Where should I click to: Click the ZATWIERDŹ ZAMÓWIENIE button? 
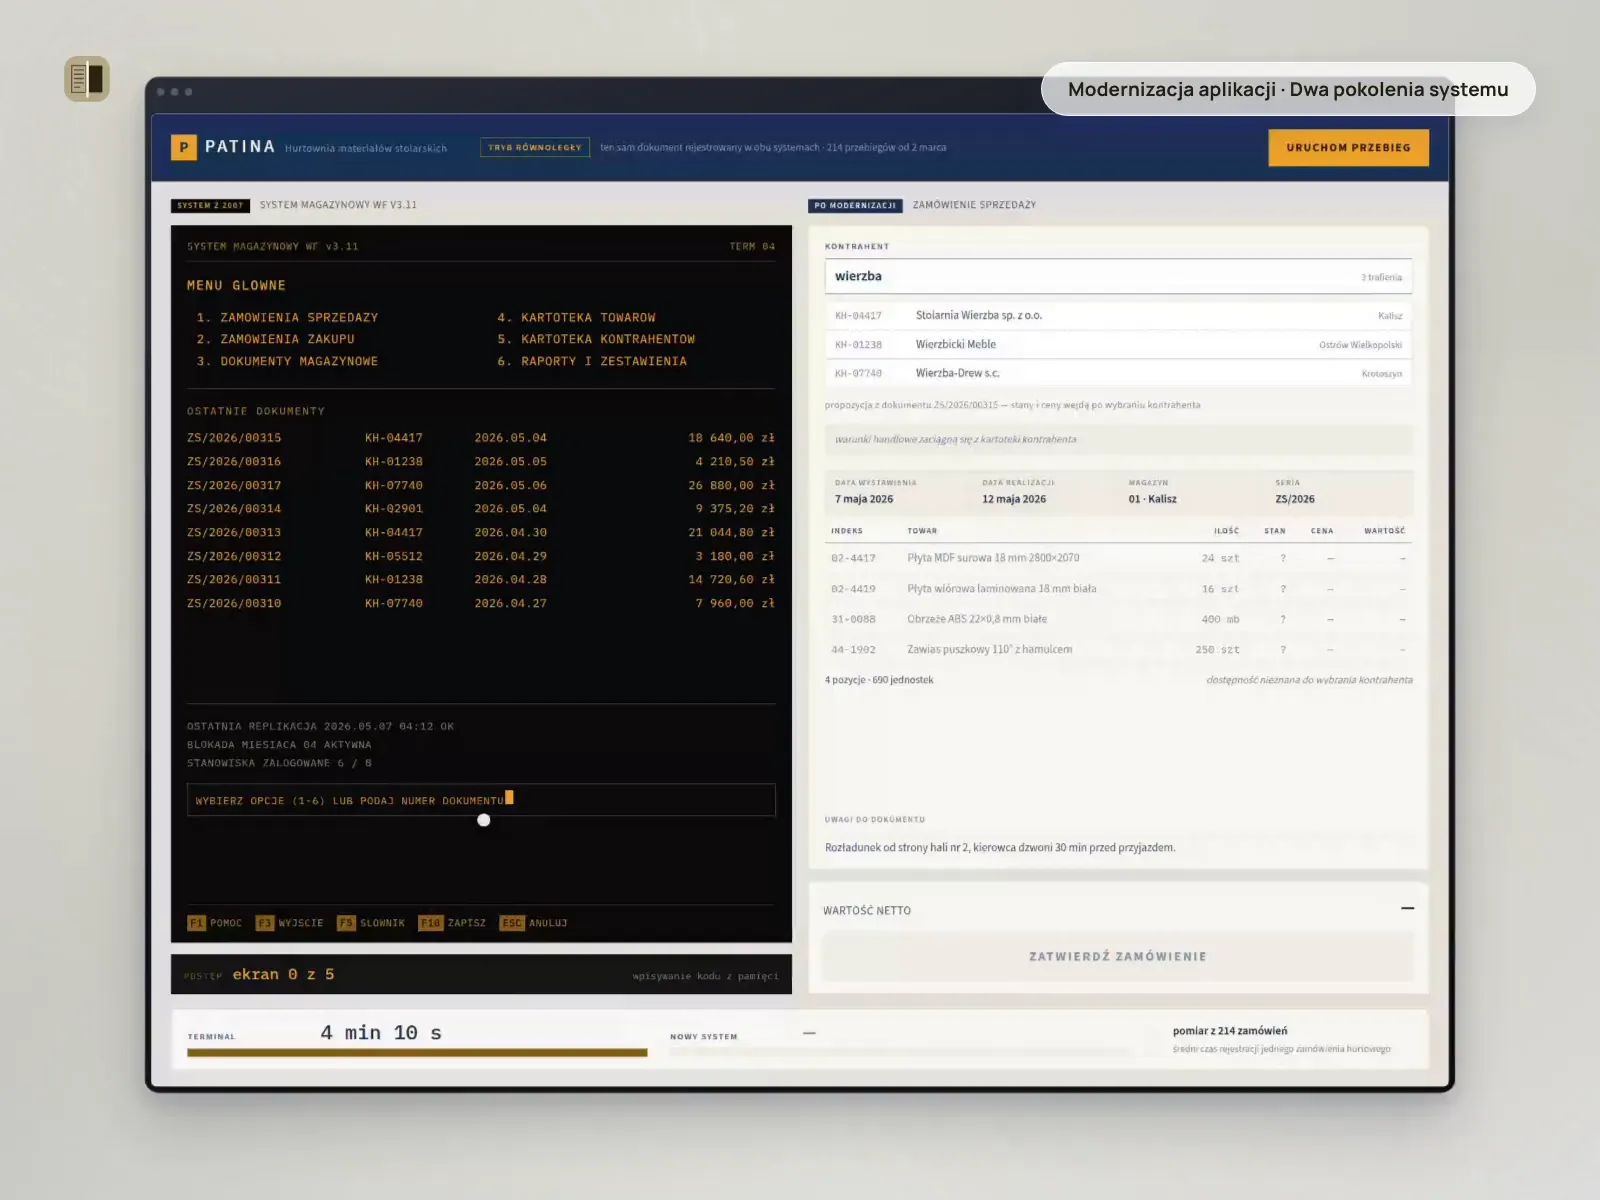click(x=1118, y=957)
